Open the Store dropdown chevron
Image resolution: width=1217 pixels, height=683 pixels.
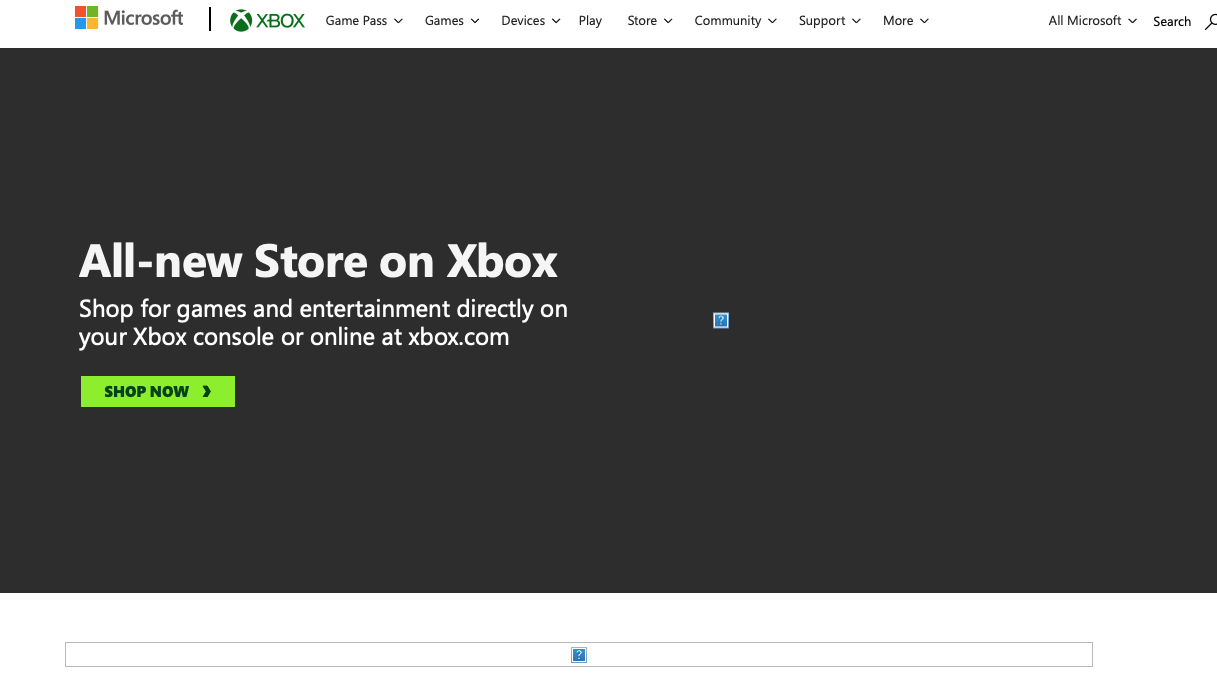pyautogui.click(x=667, y=20)
